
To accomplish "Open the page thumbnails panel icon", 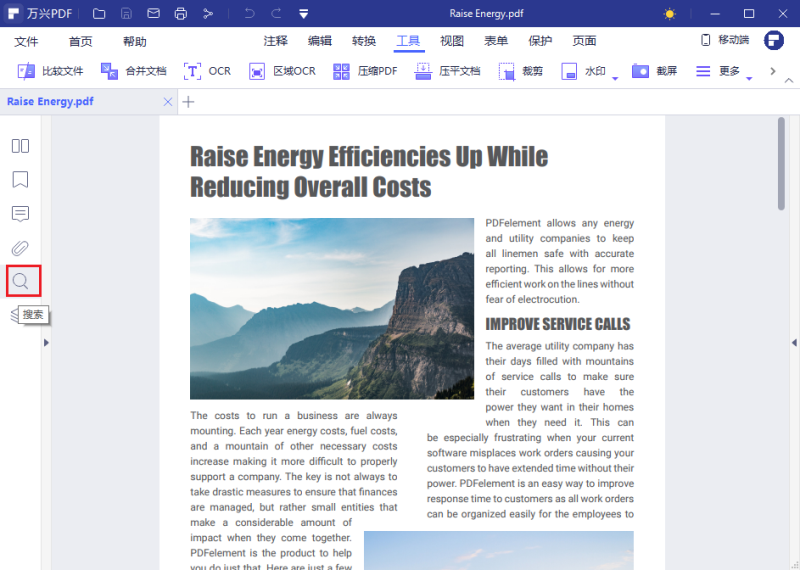I will [20, 146].
